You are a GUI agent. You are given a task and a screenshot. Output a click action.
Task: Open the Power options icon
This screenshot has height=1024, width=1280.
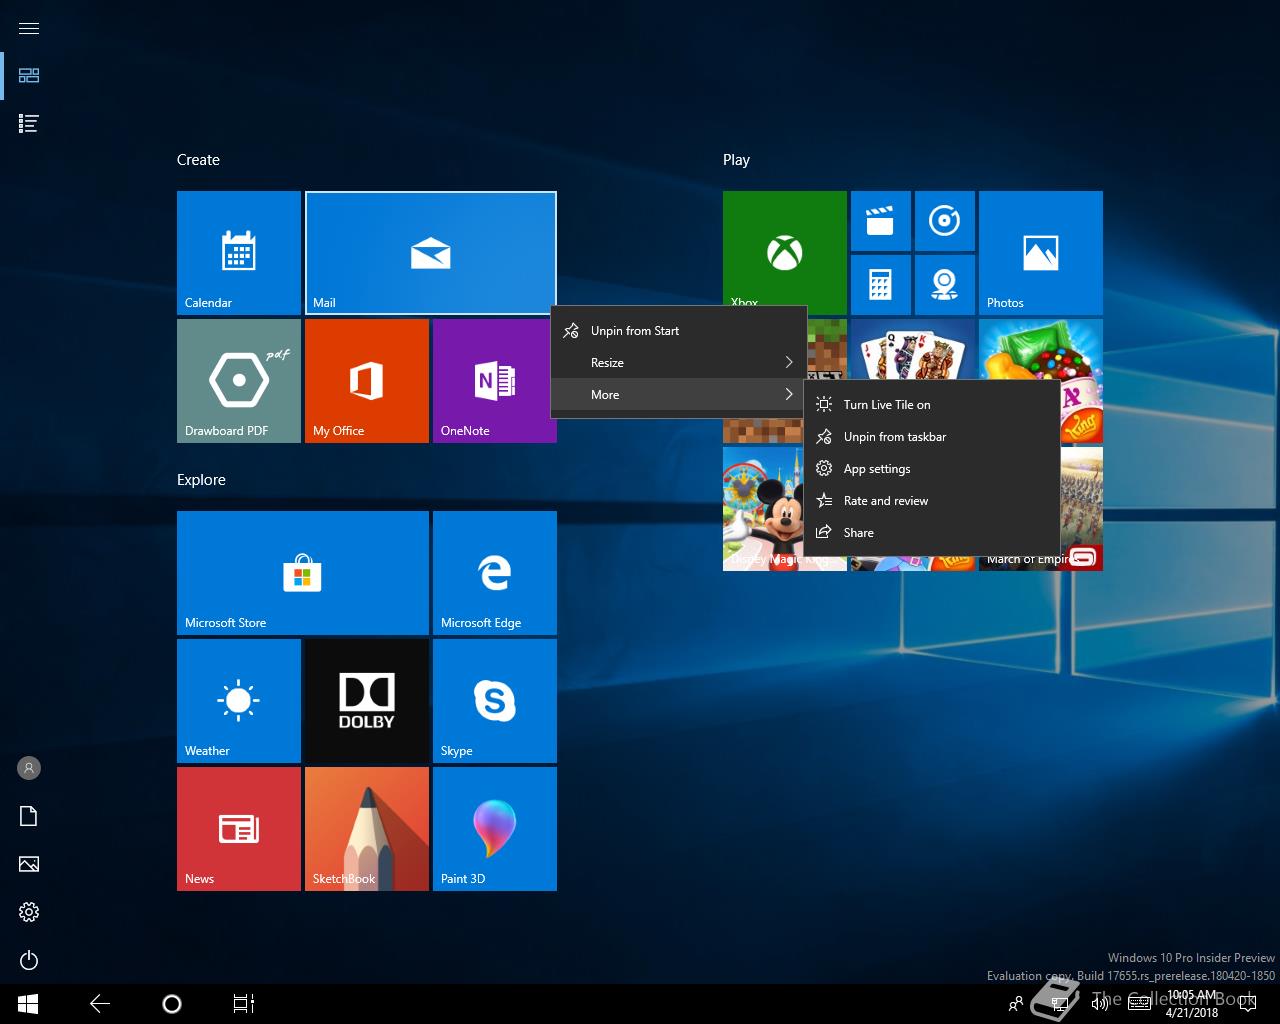coord(29,960)
